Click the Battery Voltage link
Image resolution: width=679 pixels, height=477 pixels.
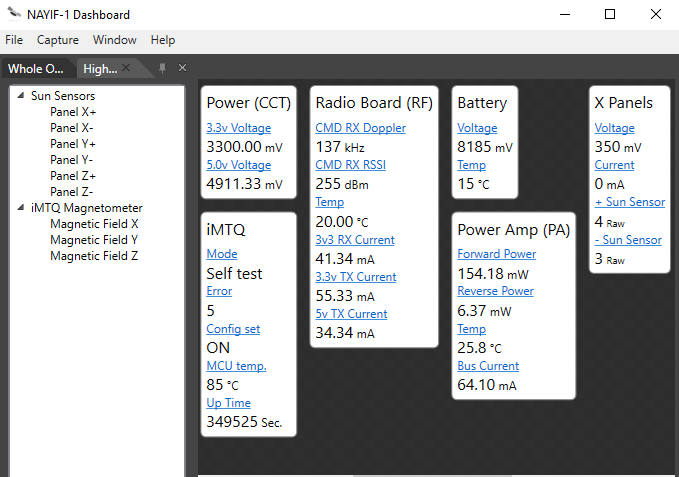click(x=477, y=128)
